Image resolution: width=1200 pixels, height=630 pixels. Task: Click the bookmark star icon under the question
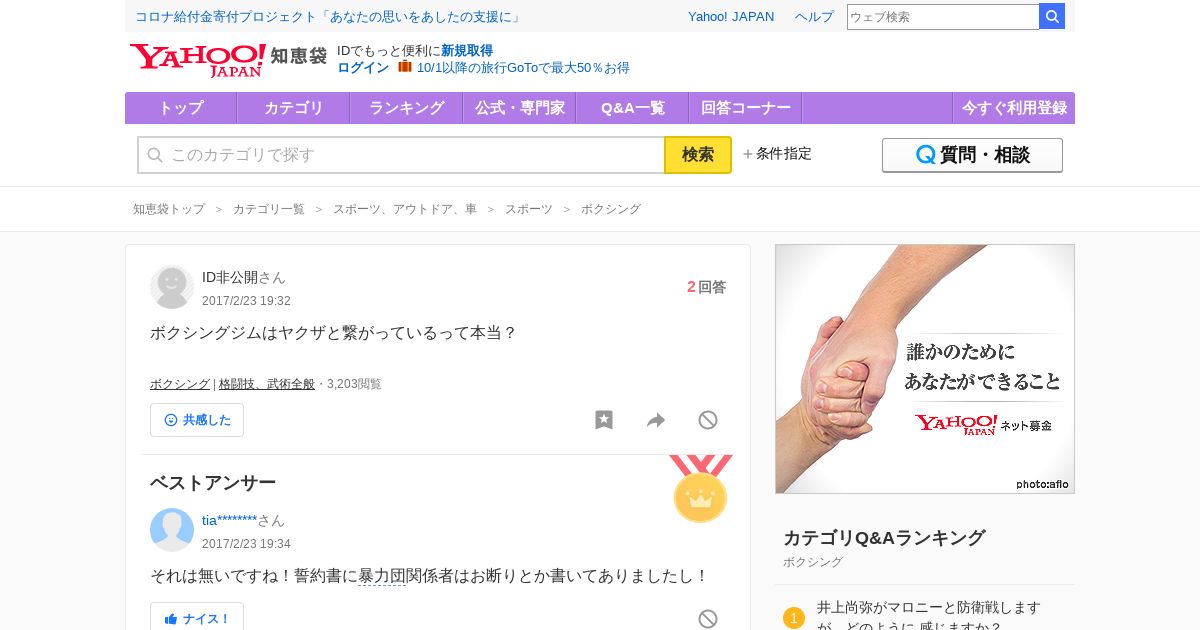604,420
